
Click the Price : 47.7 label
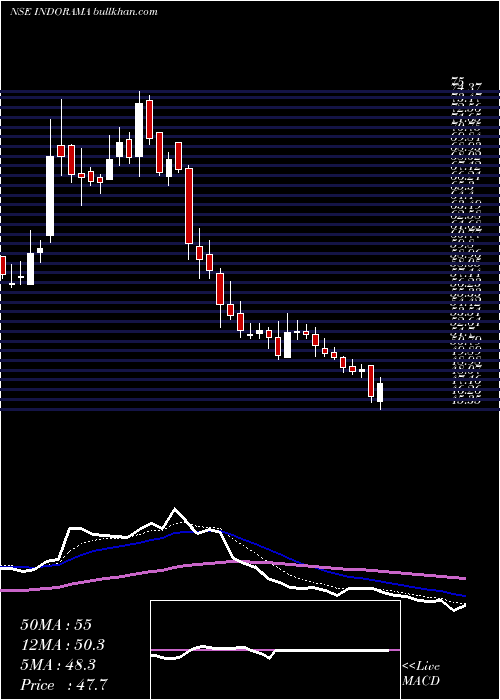[x=64, y=685]
